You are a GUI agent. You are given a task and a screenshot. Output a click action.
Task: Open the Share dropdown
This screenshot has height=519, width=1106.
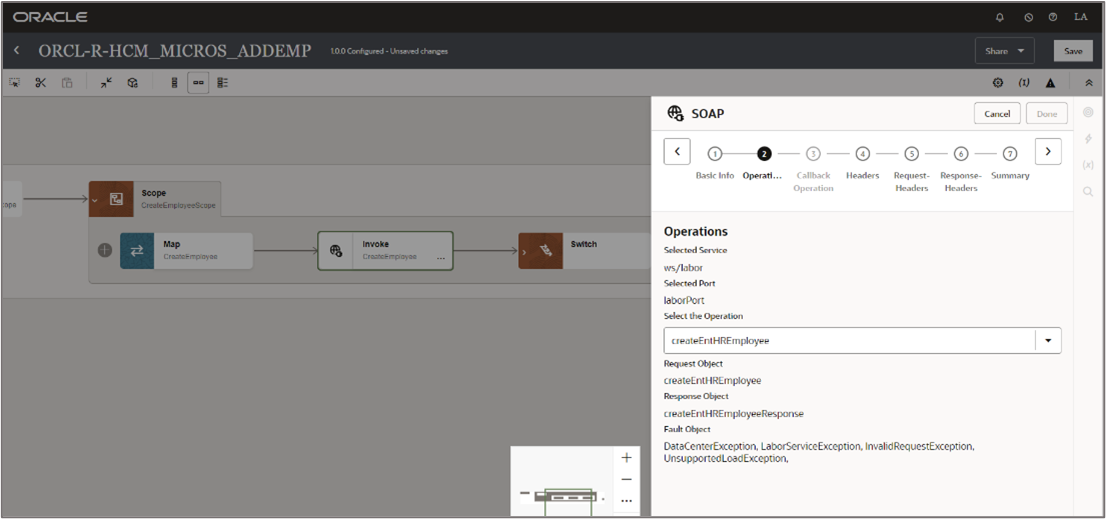coord(1004,51)
